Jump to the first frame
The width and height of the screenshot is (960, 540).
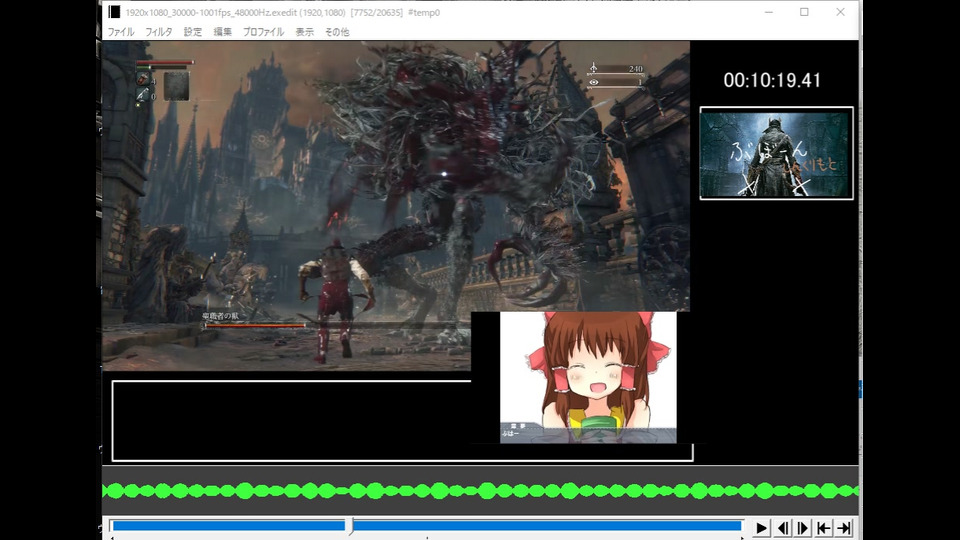pos(823,528)
